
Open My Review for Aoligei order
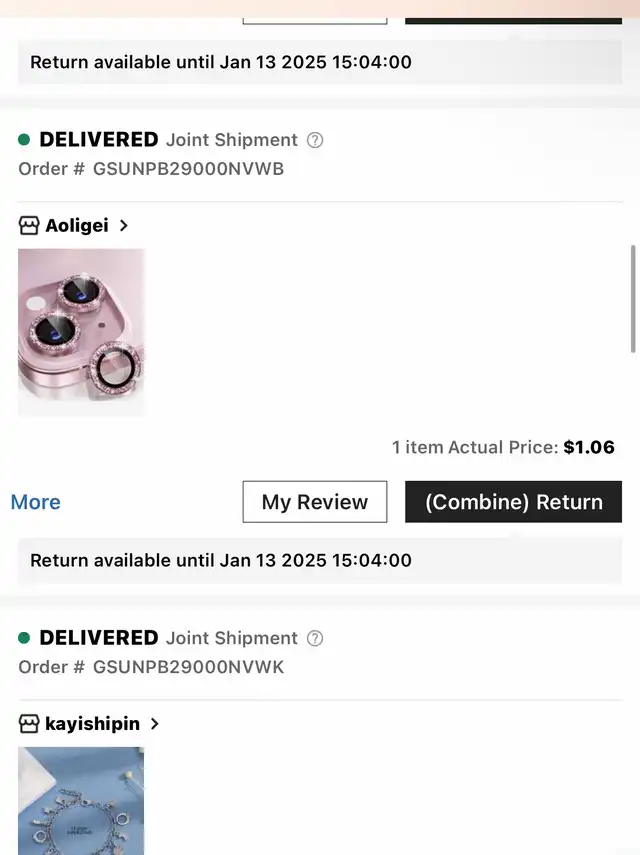[314, 502]
